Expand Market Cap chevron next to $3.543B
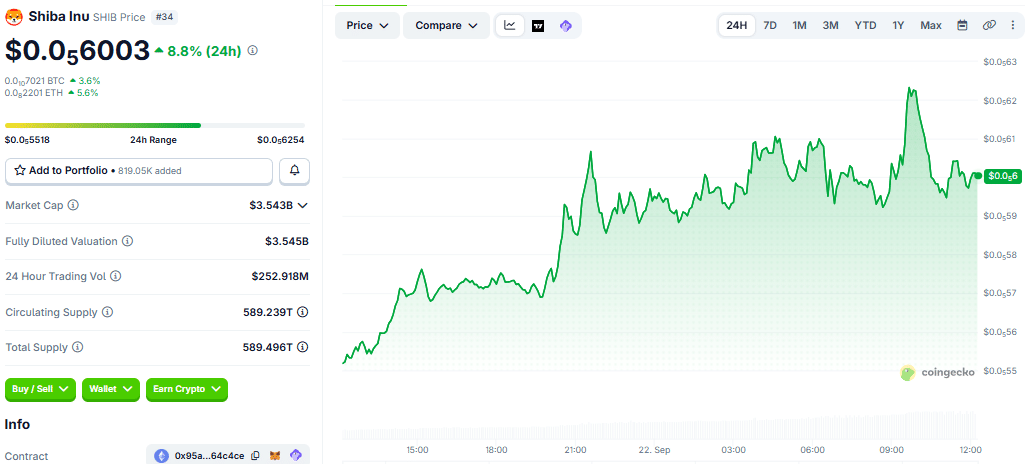The image size is (1032, 464). 303,205
